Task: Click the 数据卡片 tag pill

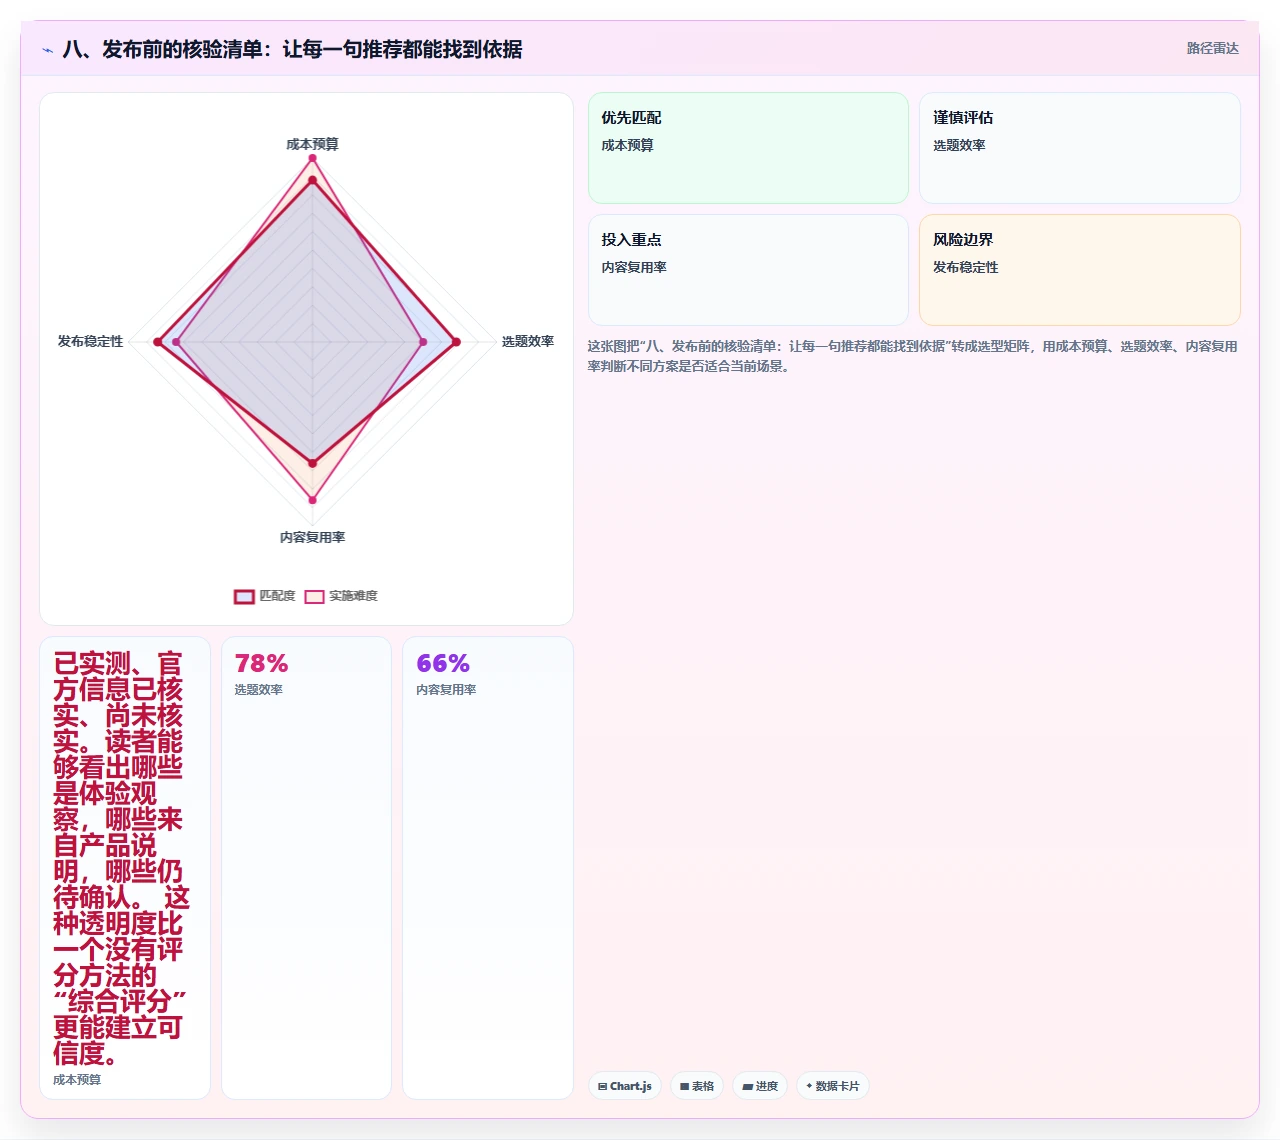Action: (833, 1086)
